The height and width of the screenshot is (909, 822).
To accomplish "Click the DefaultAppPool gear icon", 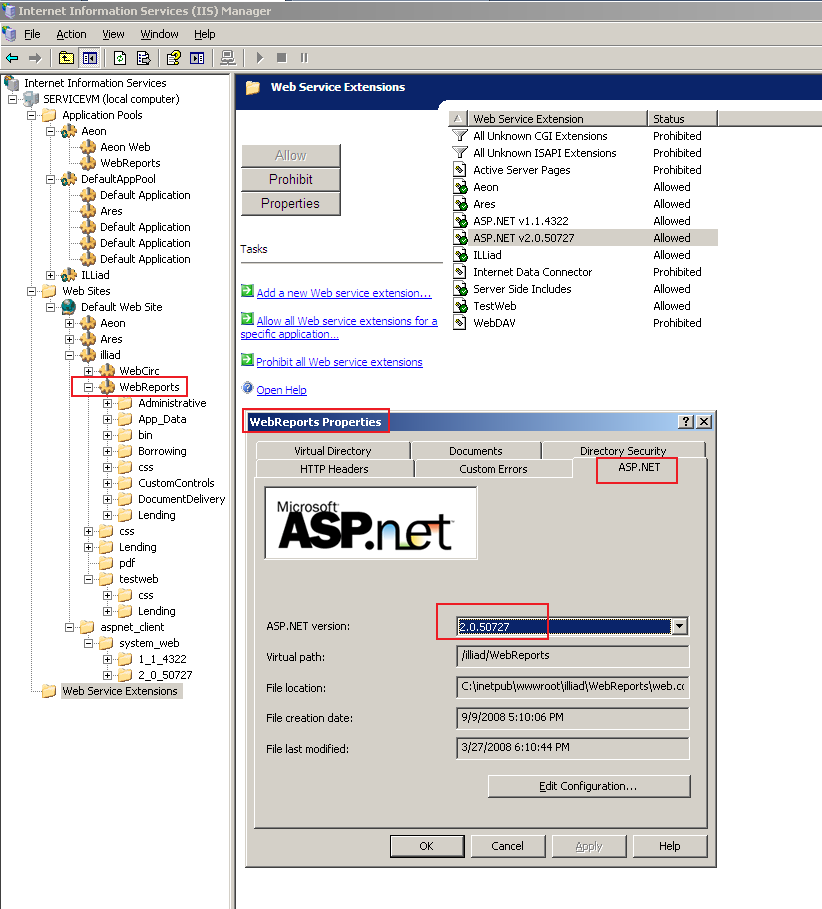I will [69, 179].
